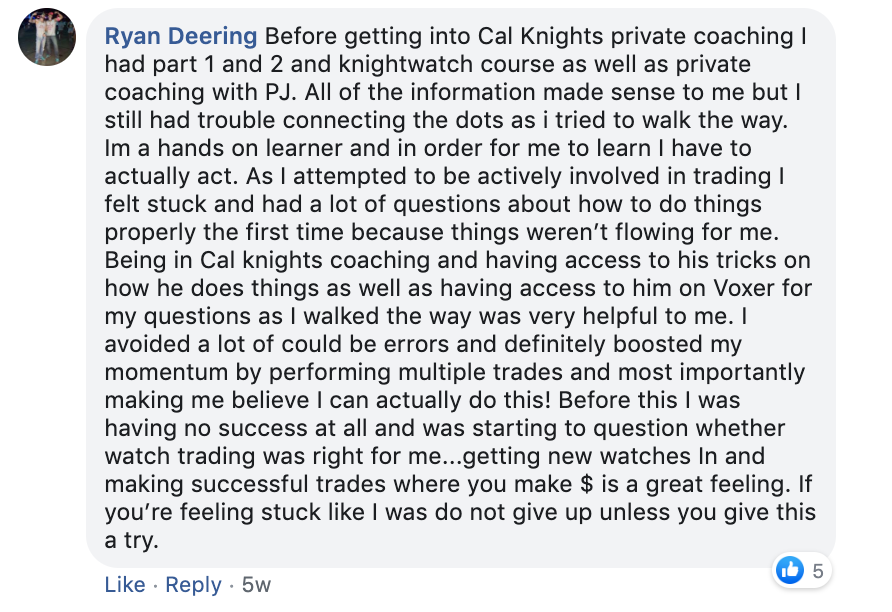Like Ryan Deering's comment
Image resolution: width=892 pixels, height=612 pixels.
click(125, 585)
